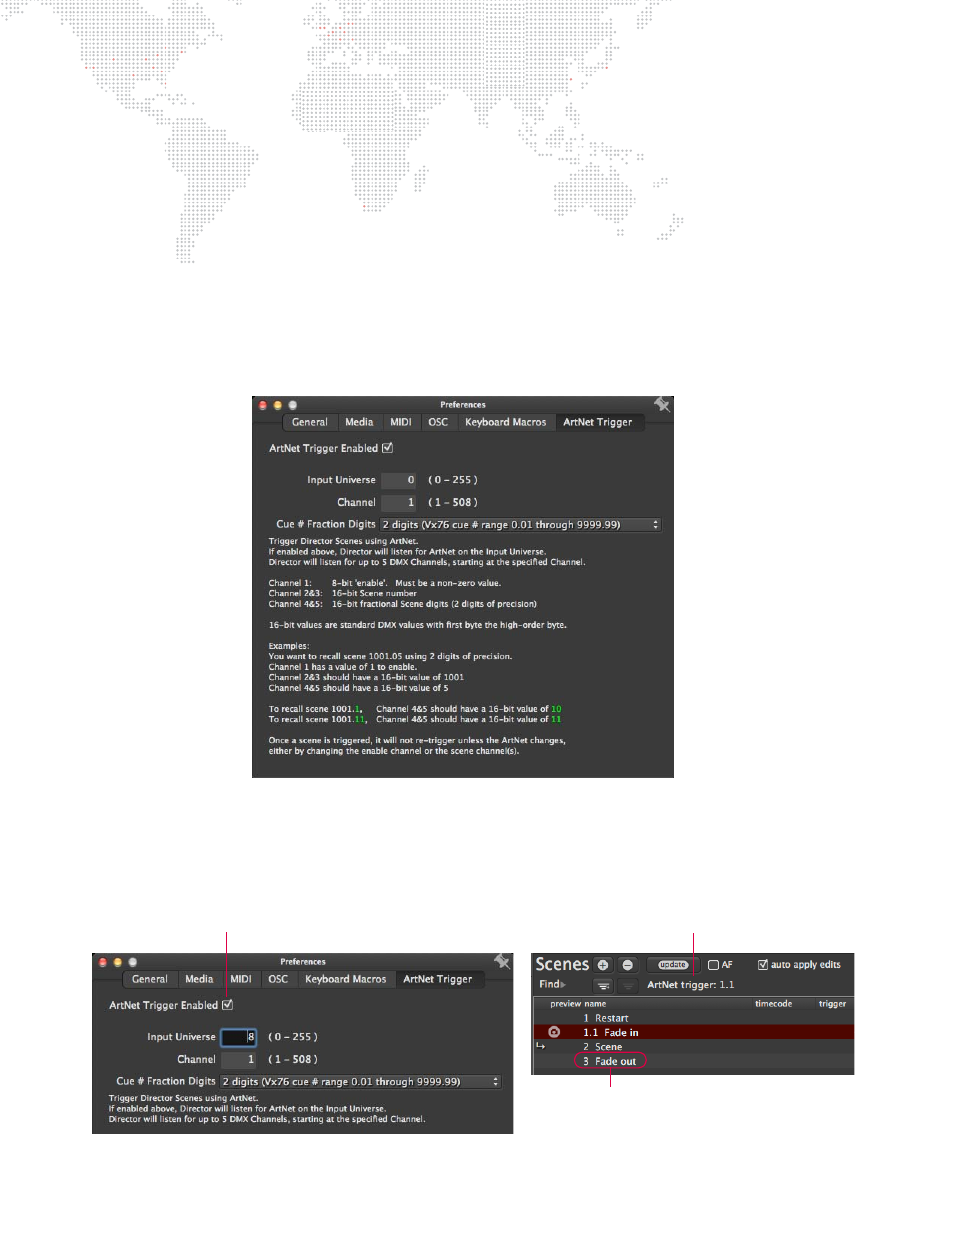Click Channel field in lower Preferences window
Image resolution: width=954 pixels, height=1235 pixels.
(239, 1060)
